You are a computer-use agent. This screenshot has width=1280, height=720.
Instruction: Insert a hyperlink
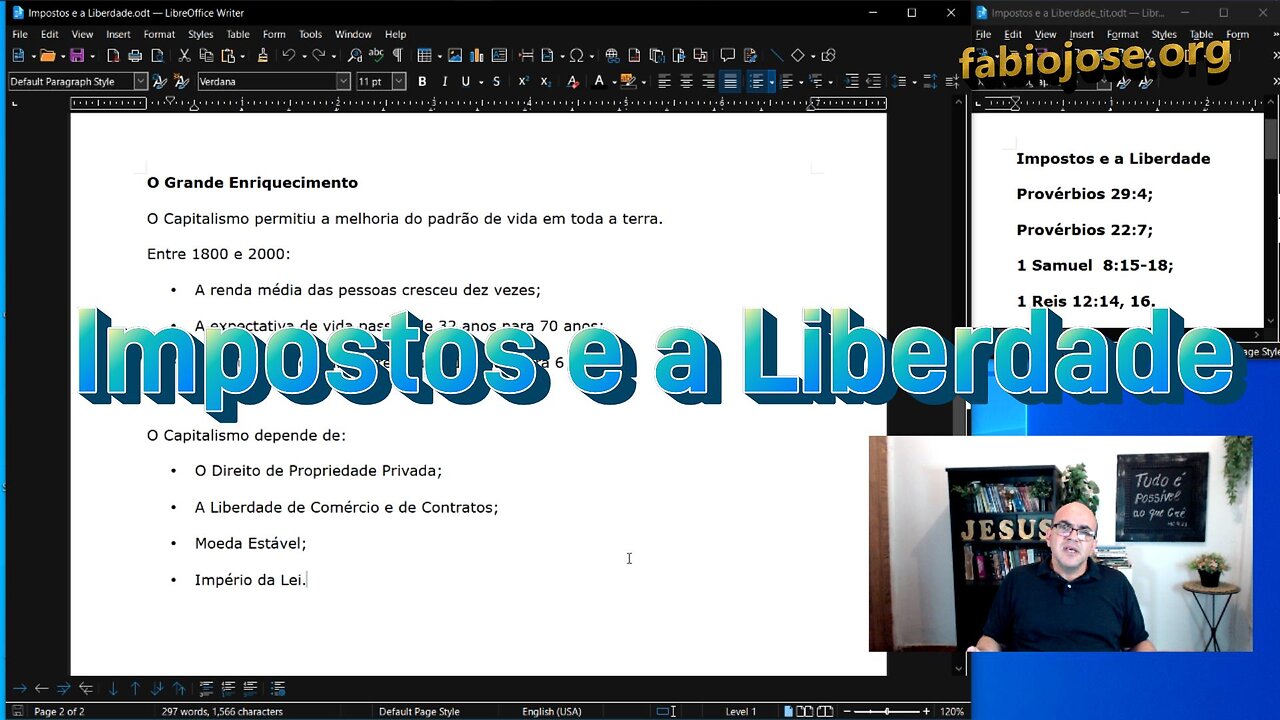pyautogui.click(x=612, y=56)
